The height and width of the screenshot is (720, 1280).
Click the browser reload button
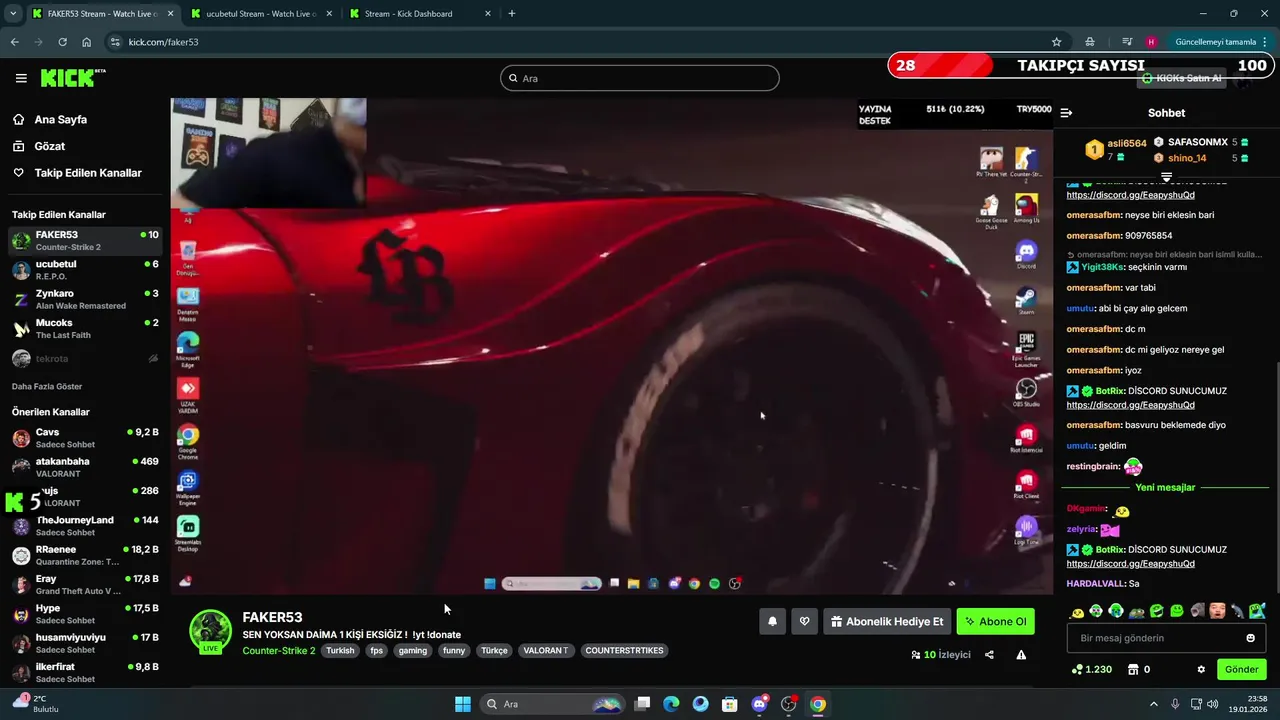(62, 42)
